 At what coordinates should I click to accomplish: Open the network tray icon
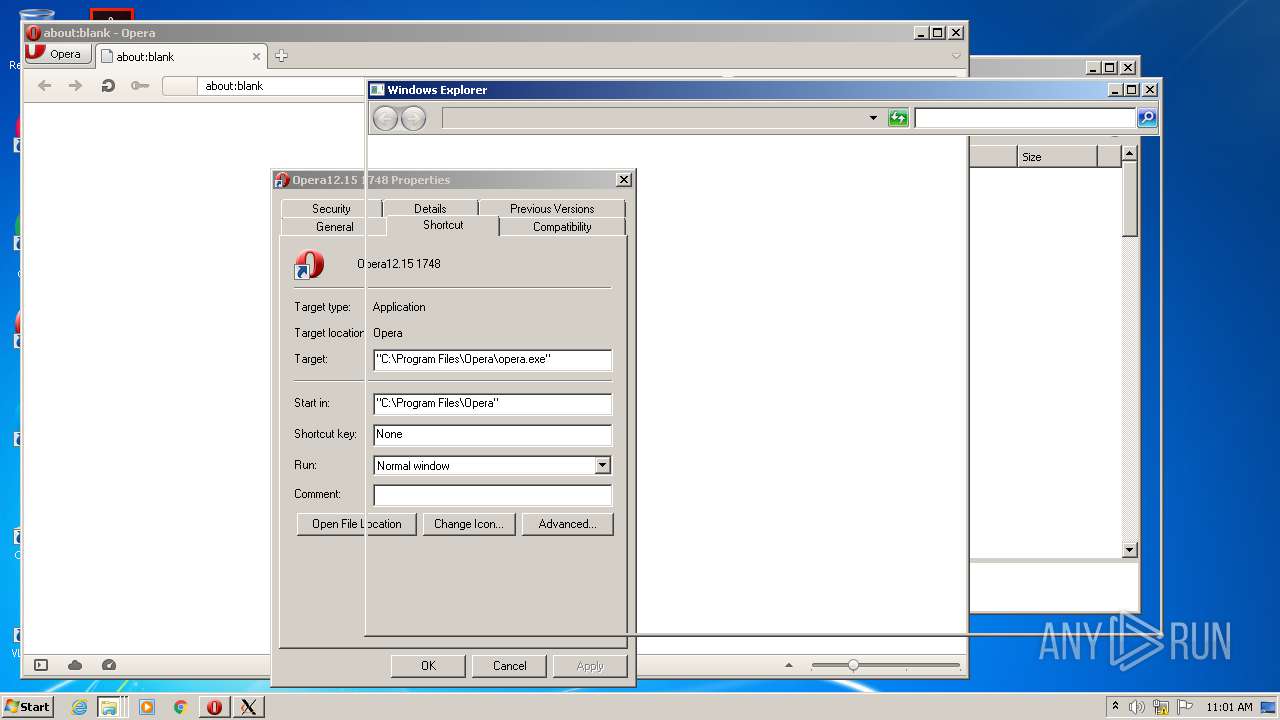1161,707
